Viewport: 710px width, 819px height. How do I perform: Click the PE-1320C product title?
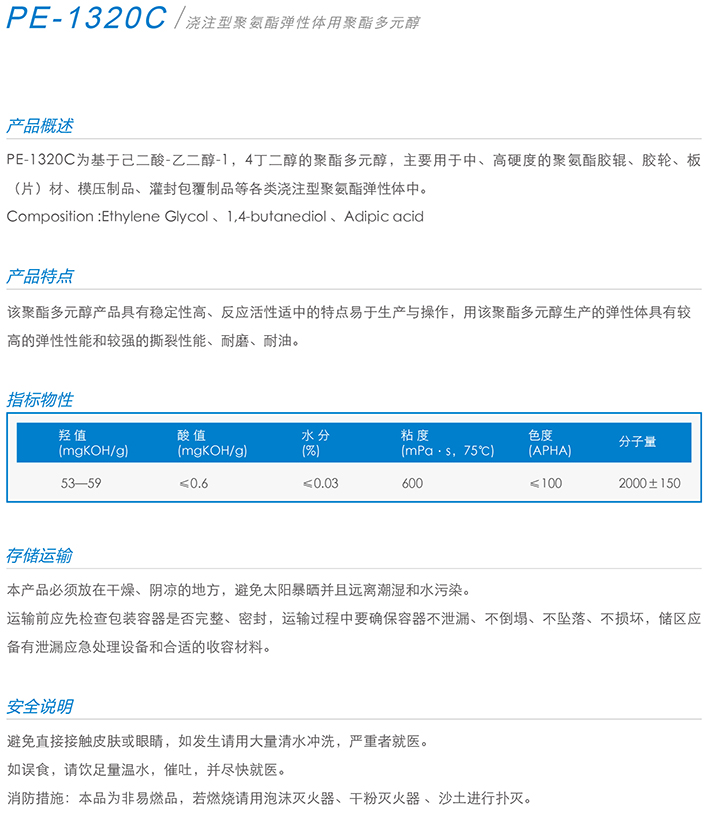[87, 21]
